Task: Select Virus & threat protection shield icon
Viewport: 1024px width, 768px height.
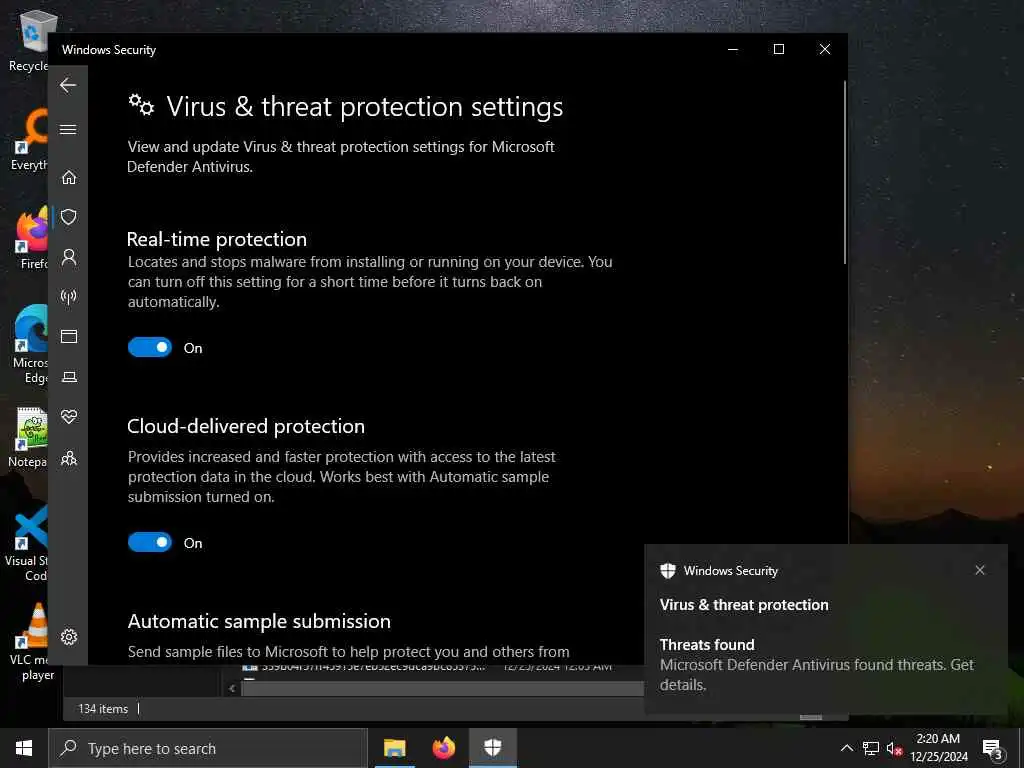Action: pos(69,217)
